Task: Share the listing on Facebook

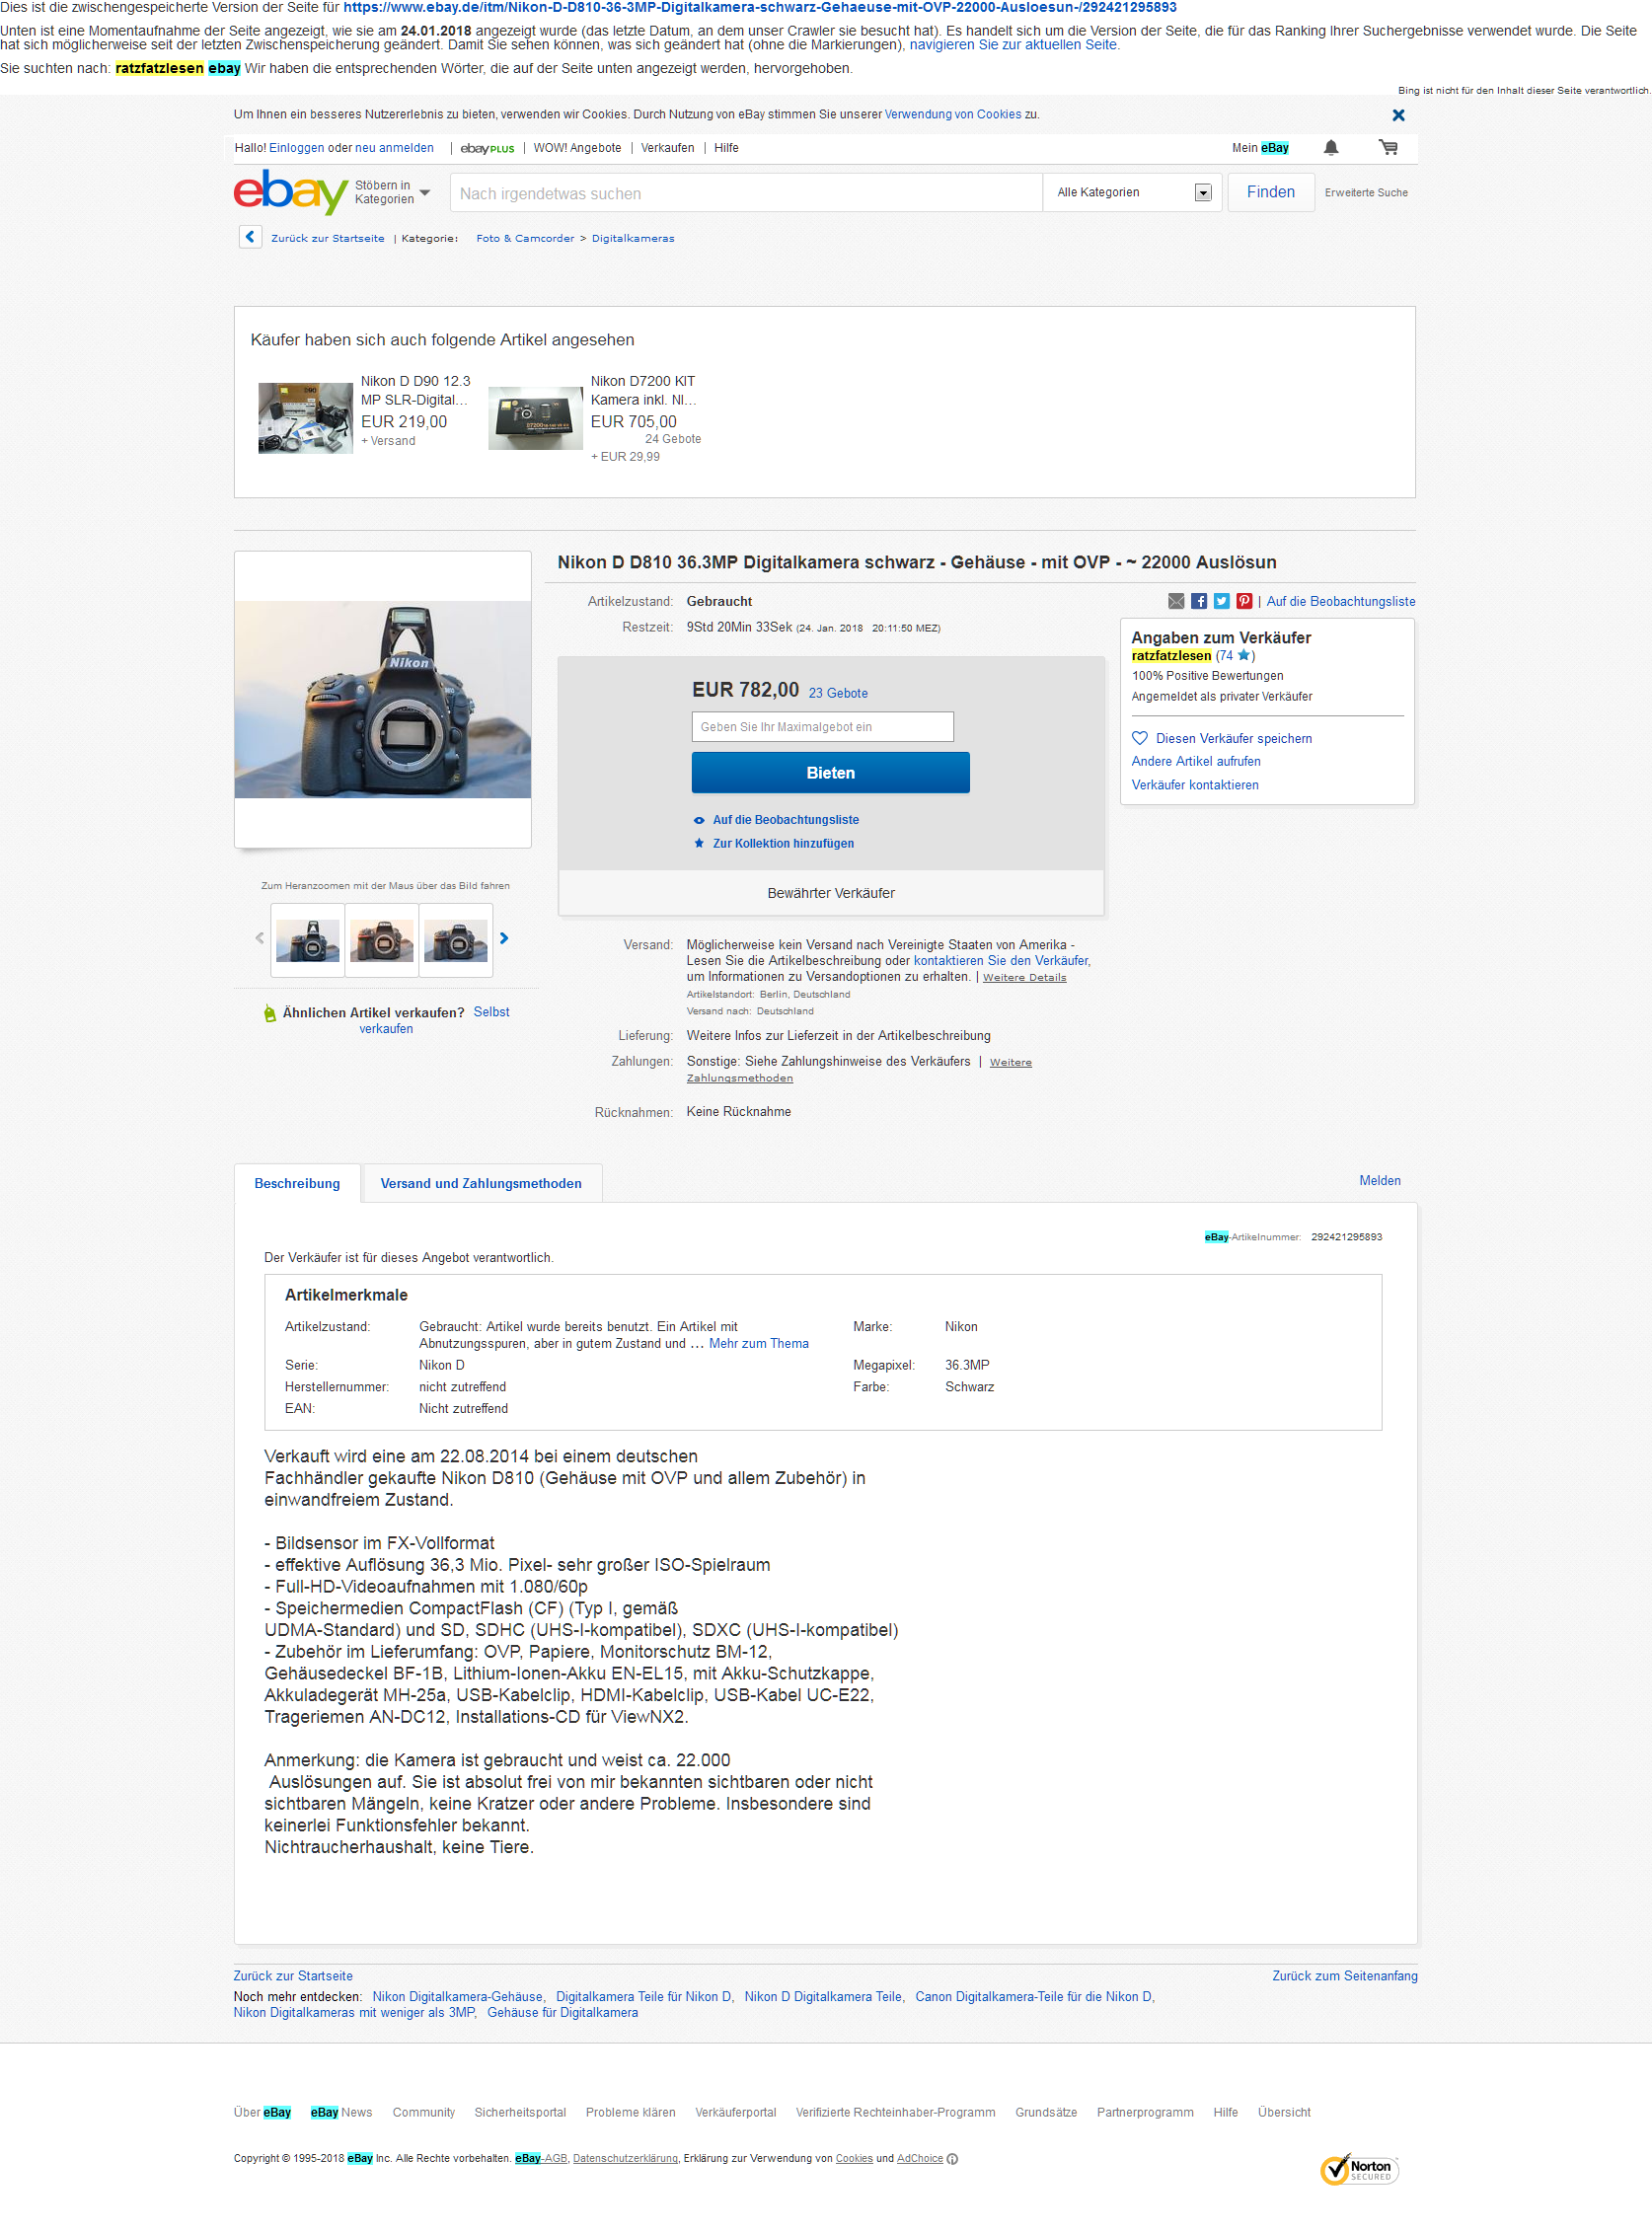Action: (1199, 601)
